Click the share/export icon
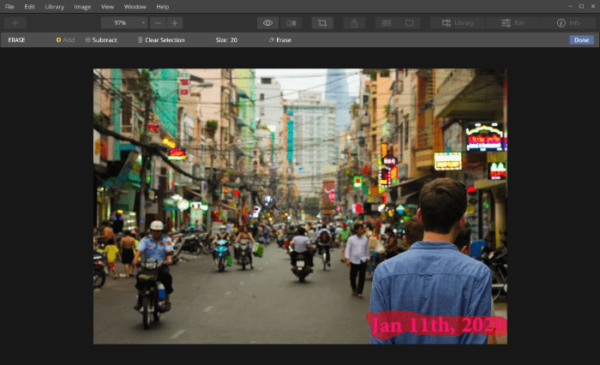600x365 pixels. [x=354, y=23]
